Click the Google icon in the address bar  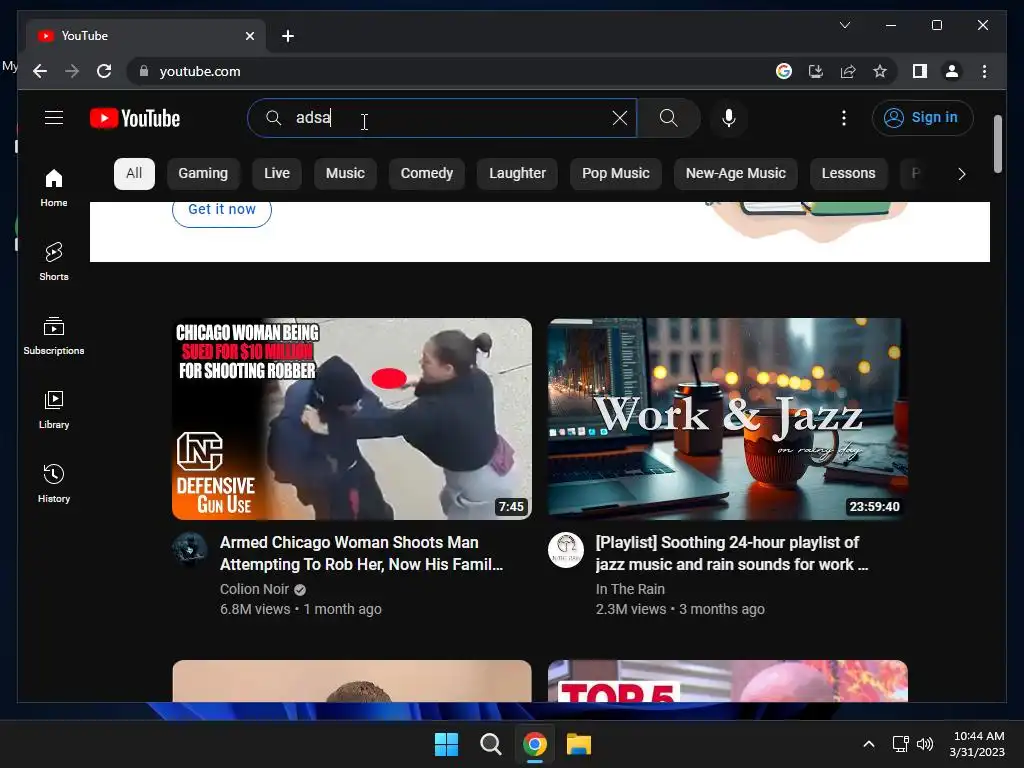[784, 71]
